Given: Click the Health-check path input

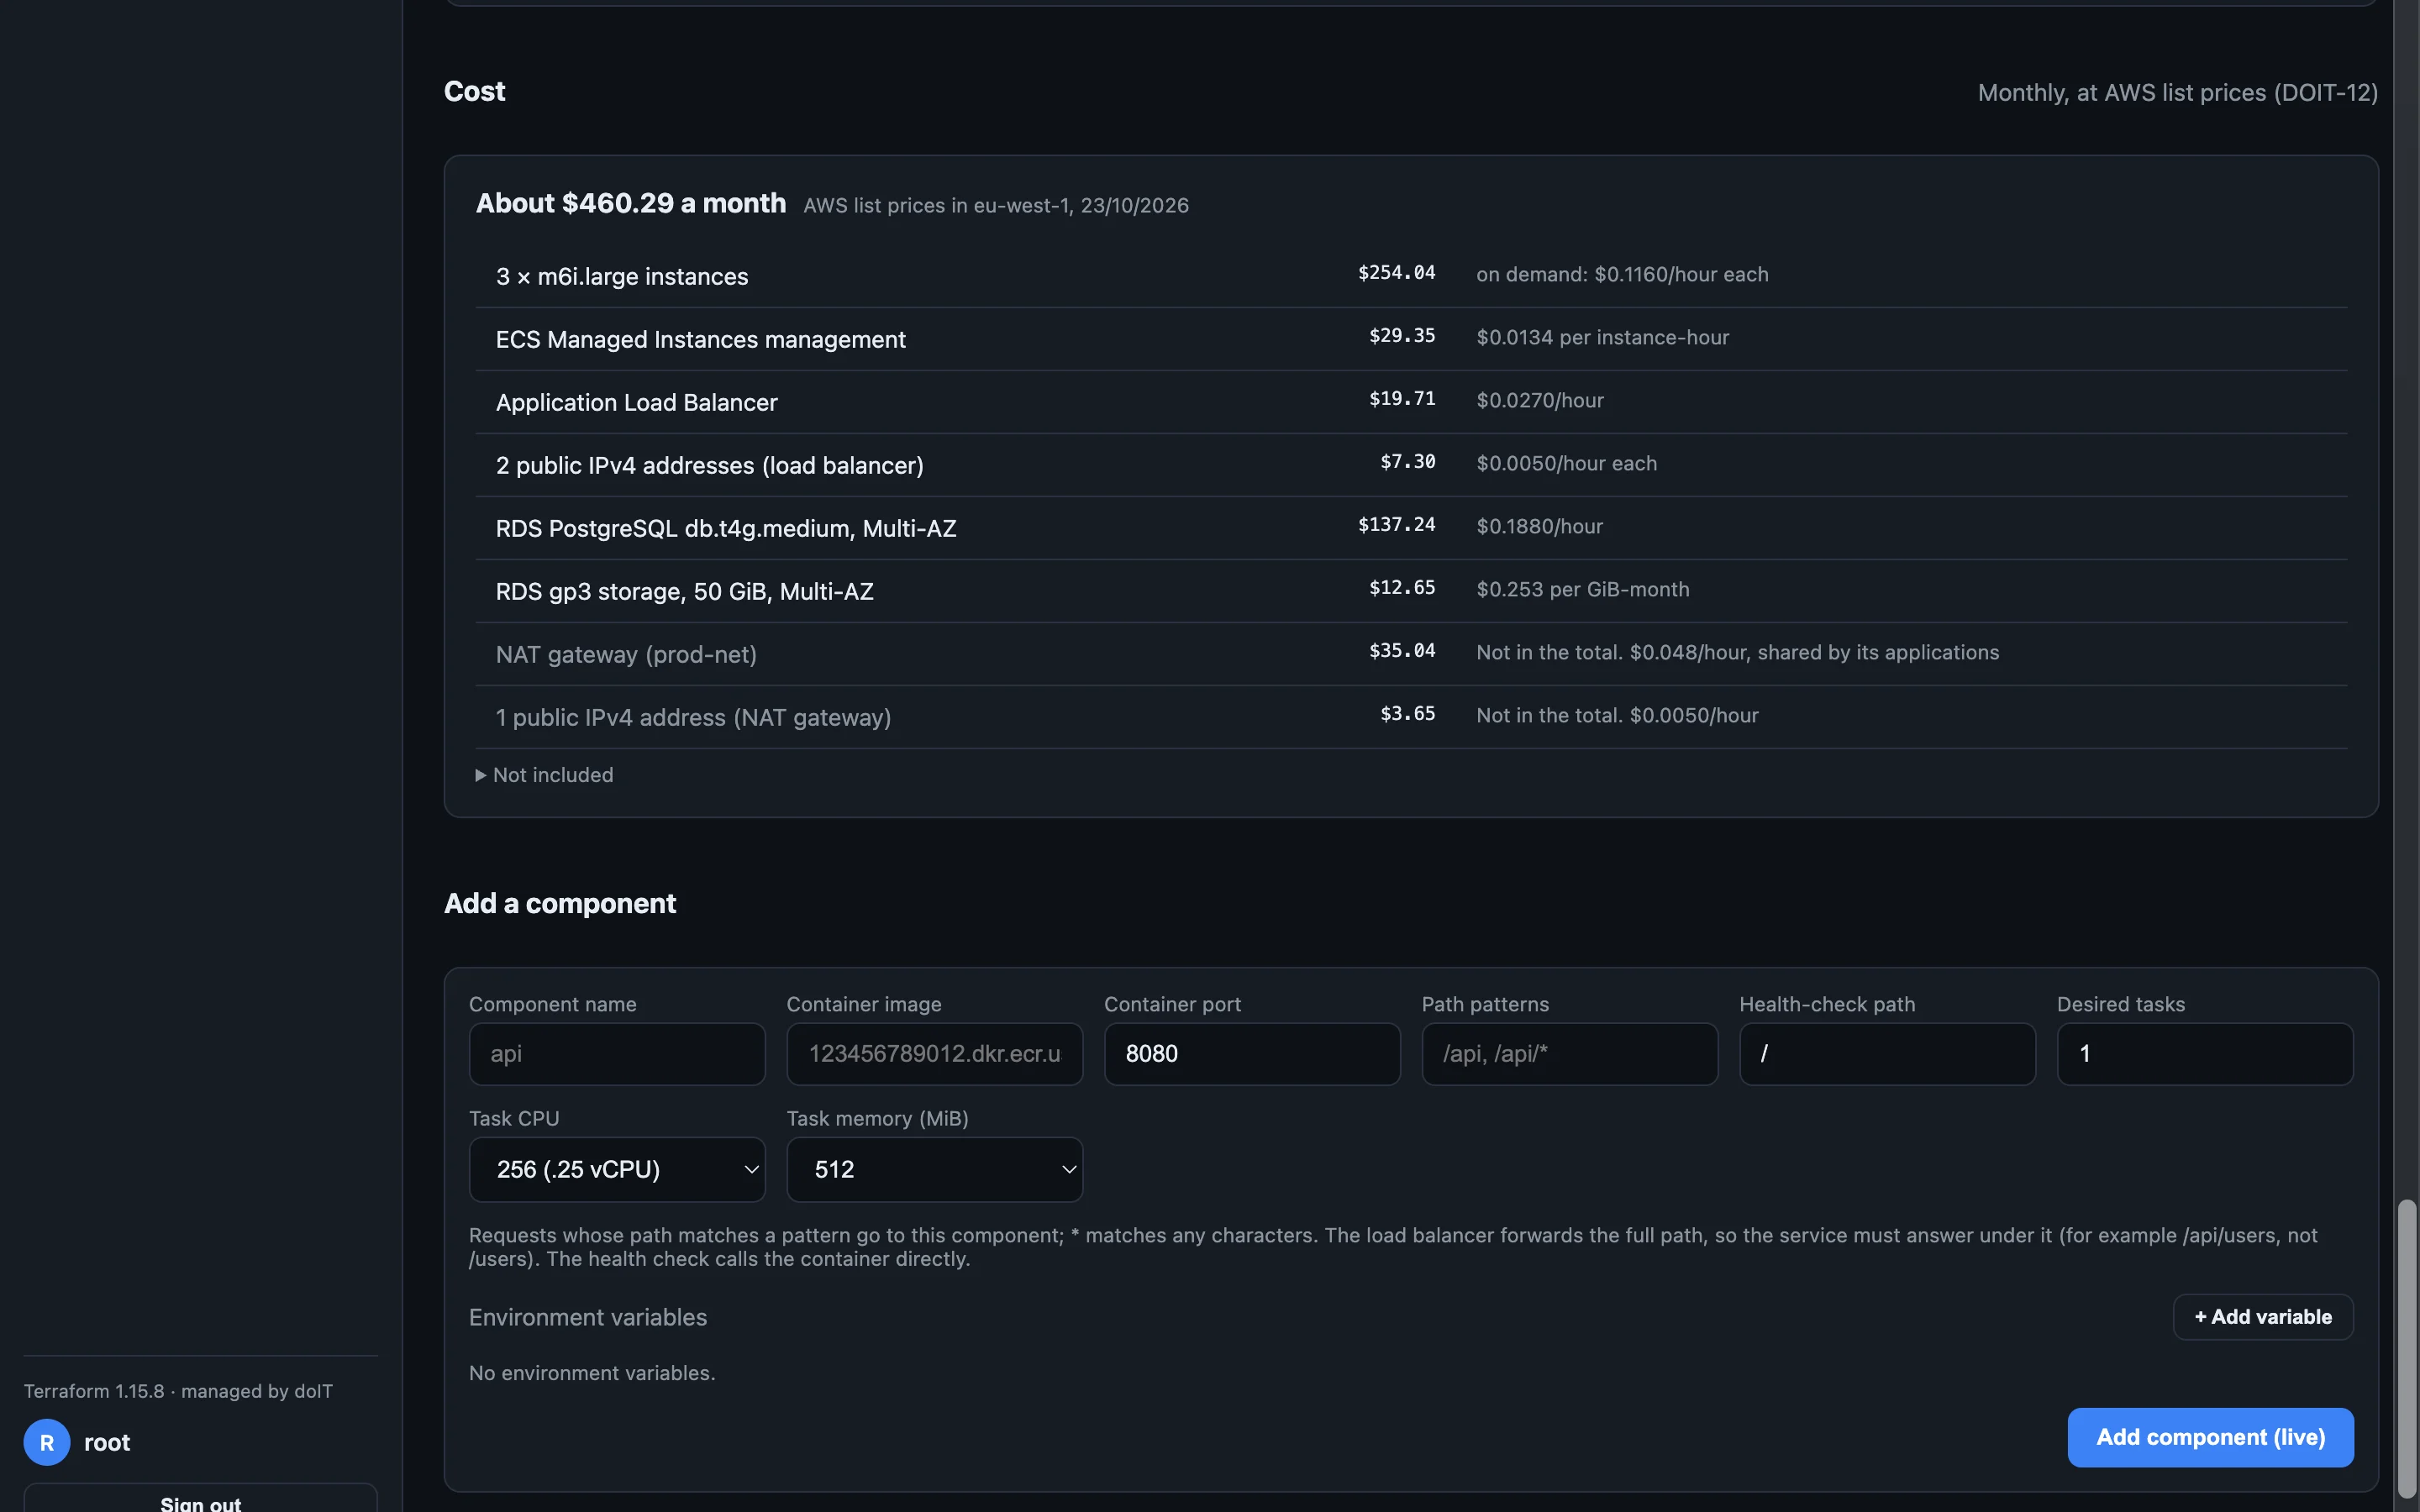Looking at the screenshot, I should click(1887, 1054).
